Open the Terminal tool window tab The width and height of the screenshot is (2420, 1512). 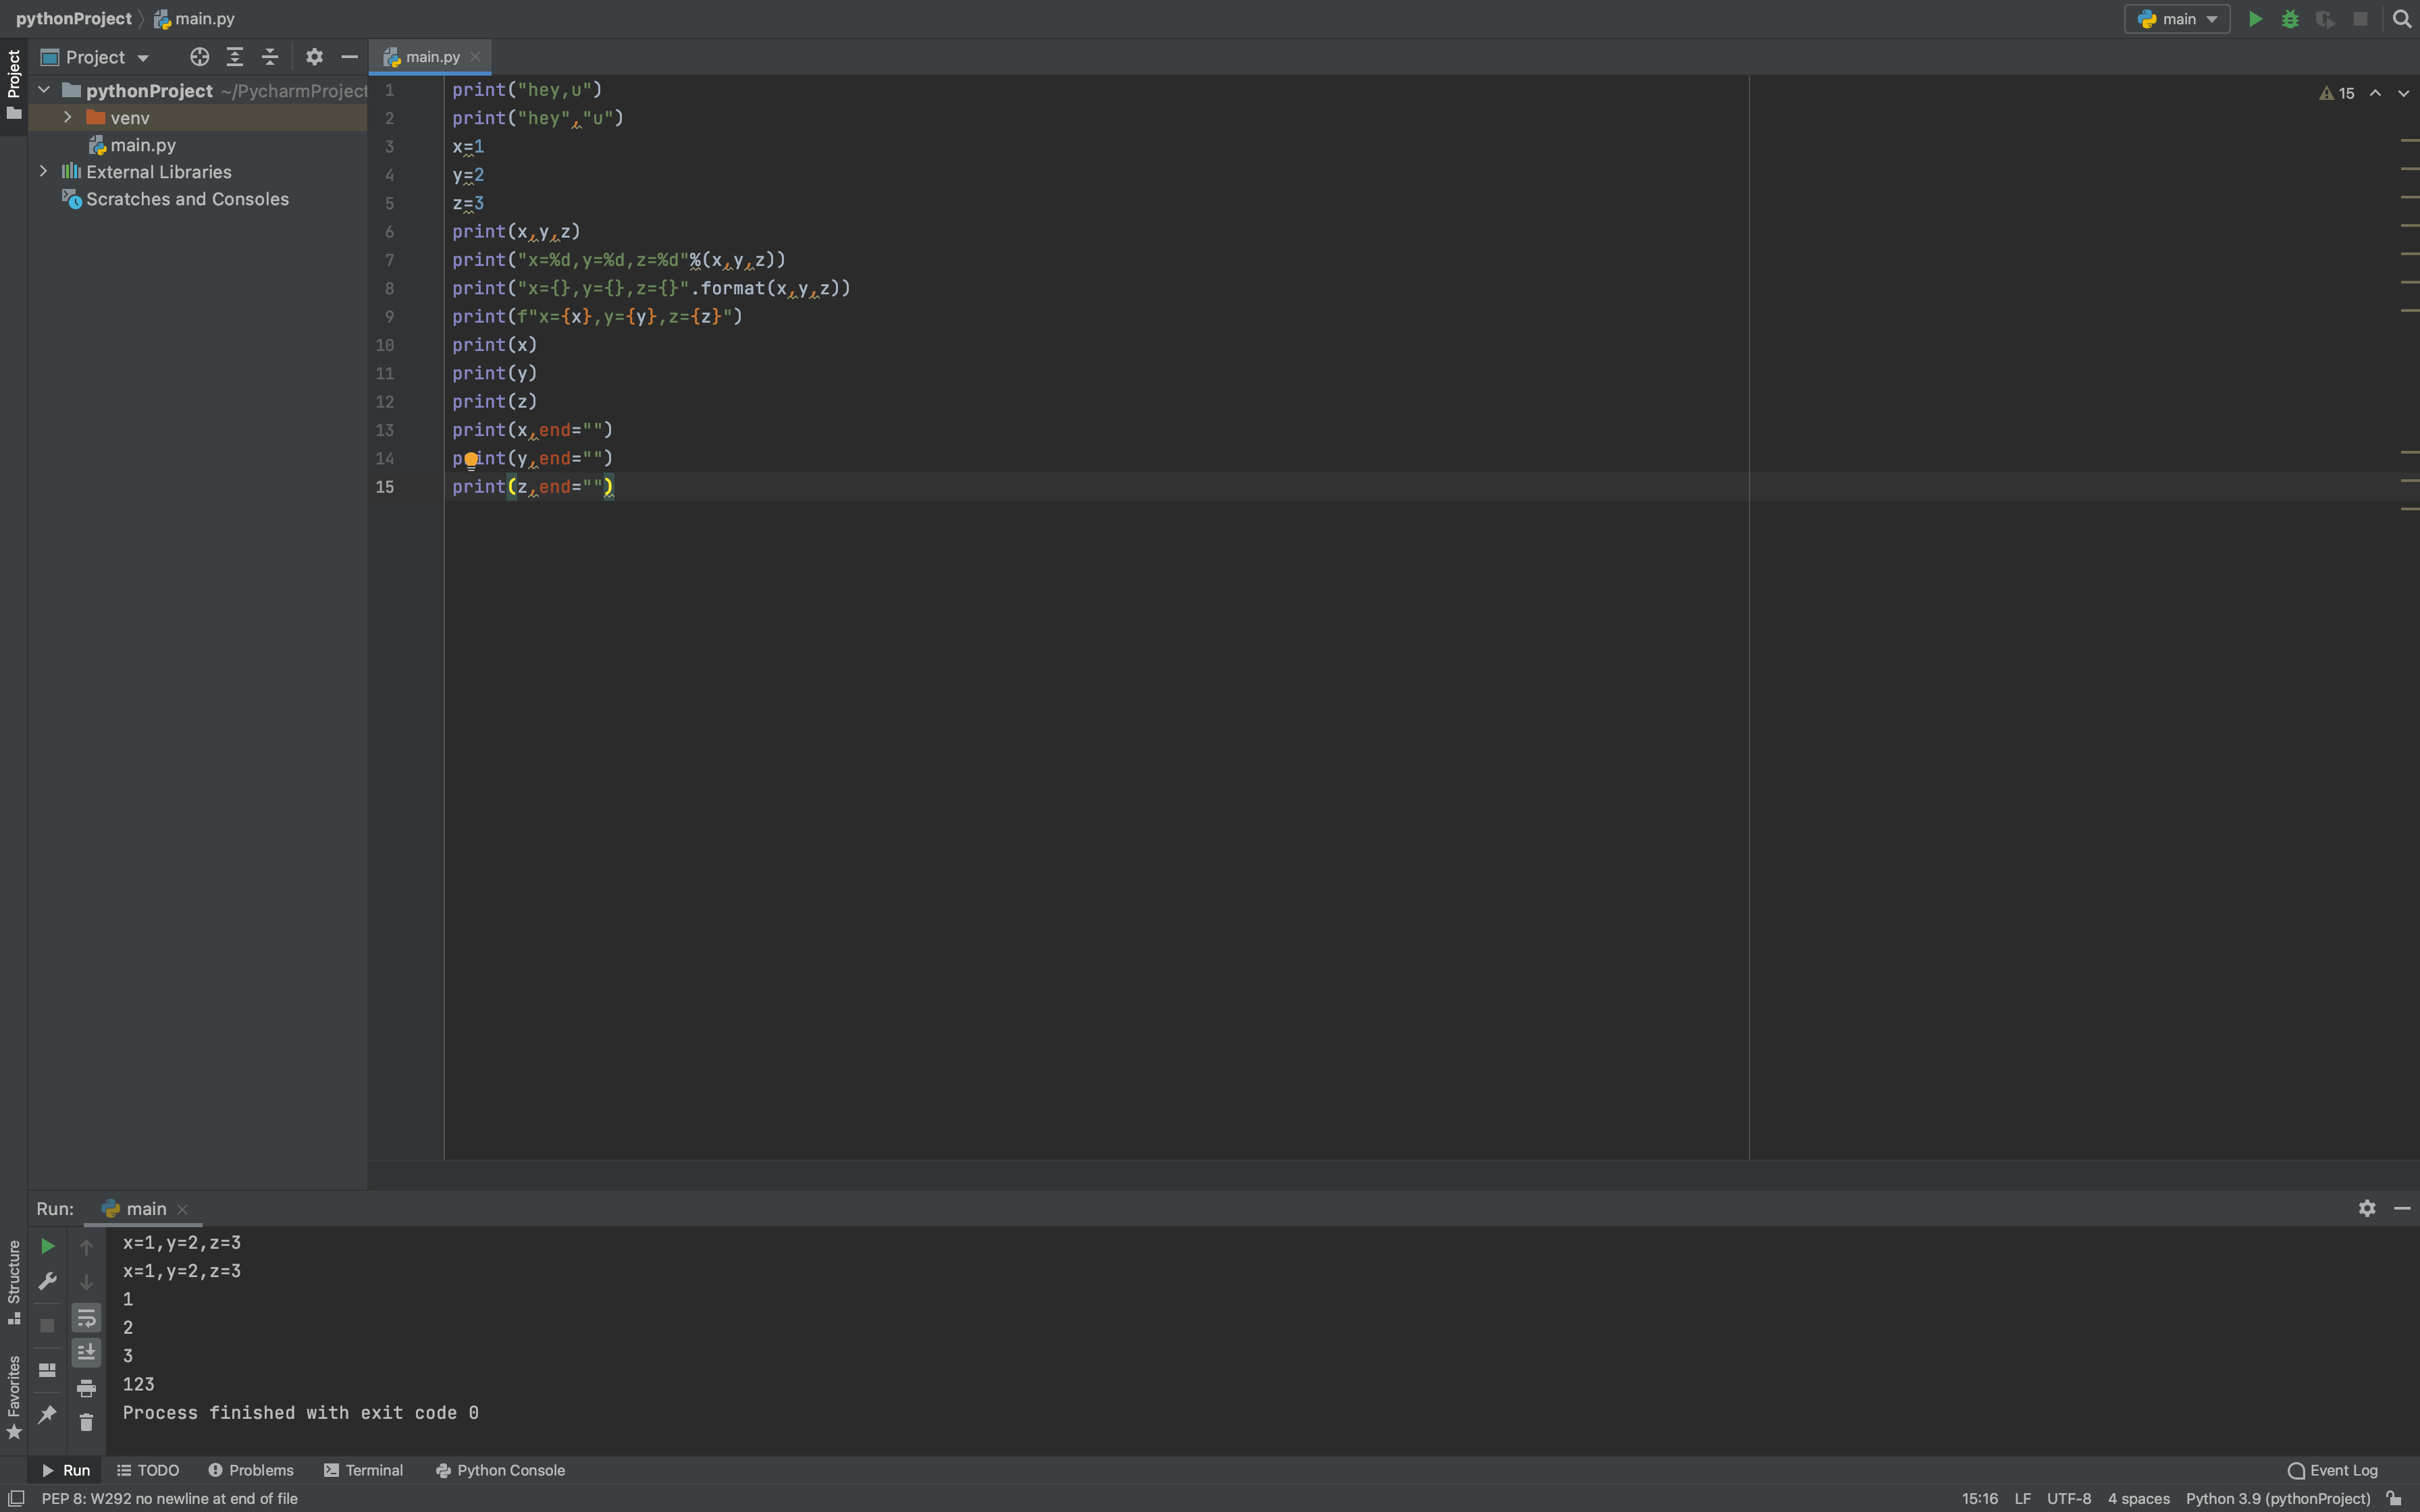tap(363, 1470)
